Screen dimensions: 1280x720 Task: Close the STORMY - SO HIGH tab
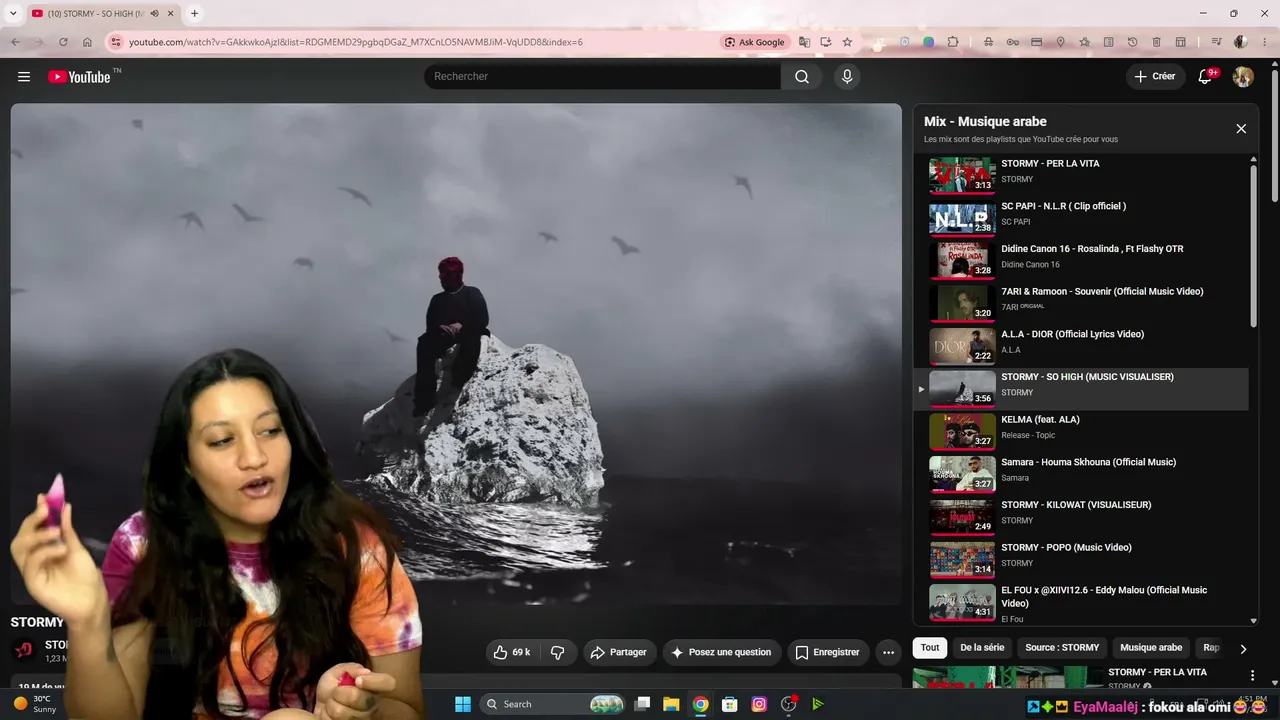click(170, 13)
